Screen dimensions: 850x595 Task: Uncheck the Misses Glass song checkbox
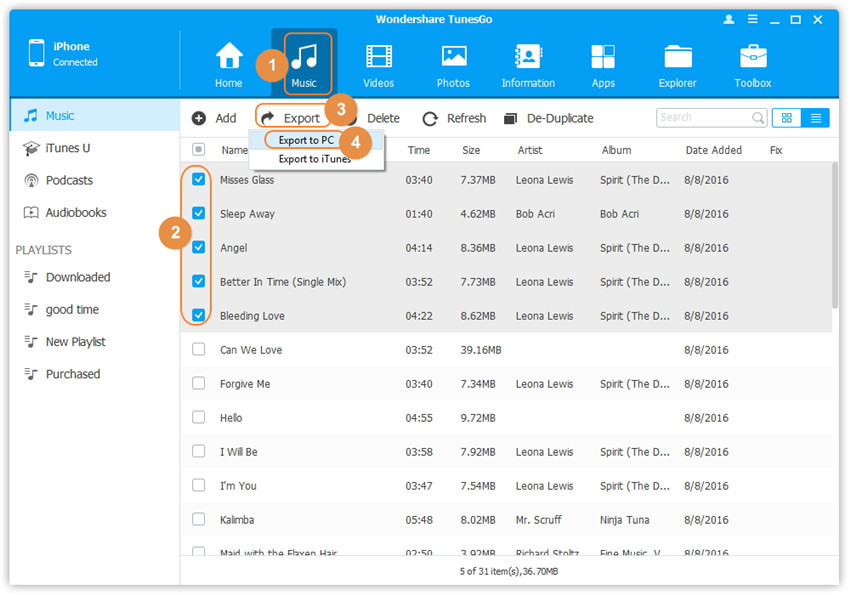(199, 180)
